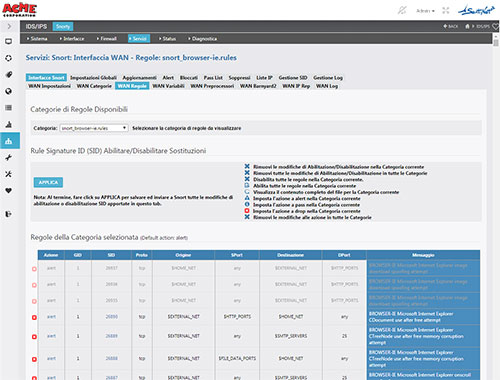Viewport: 500px width, 380px height.
Task: Click the lifebuoy target sidebar icon
Action: pos(9,58)
